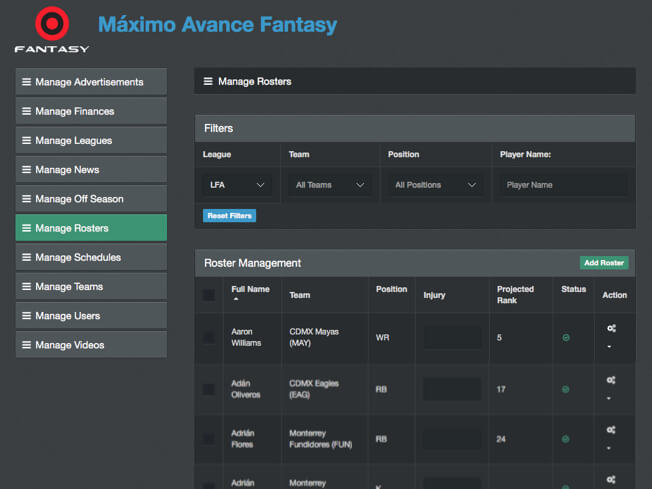Click Máximo Avance Fantasy title link
652x489 pixels.
pos(217,25)
